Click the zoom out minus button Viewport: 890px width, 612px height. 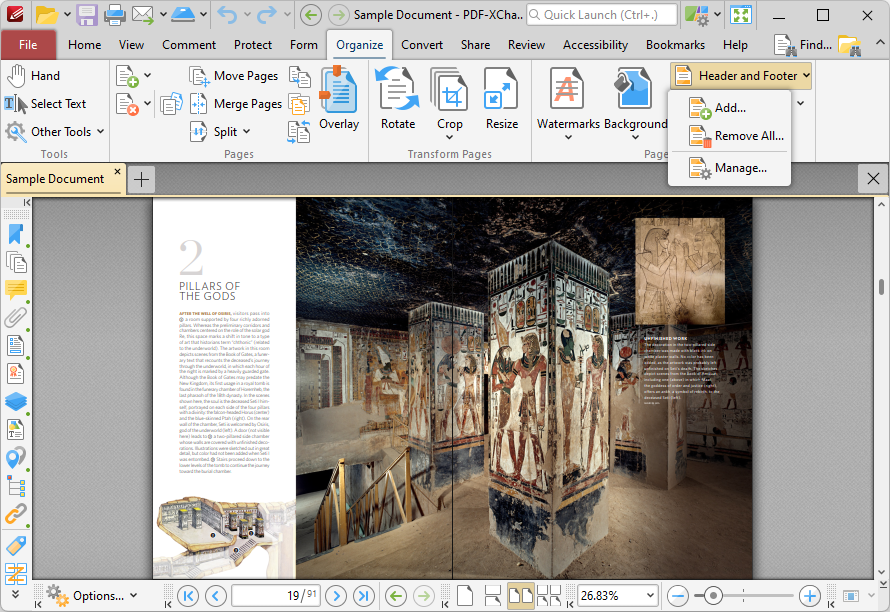(678, 596)
